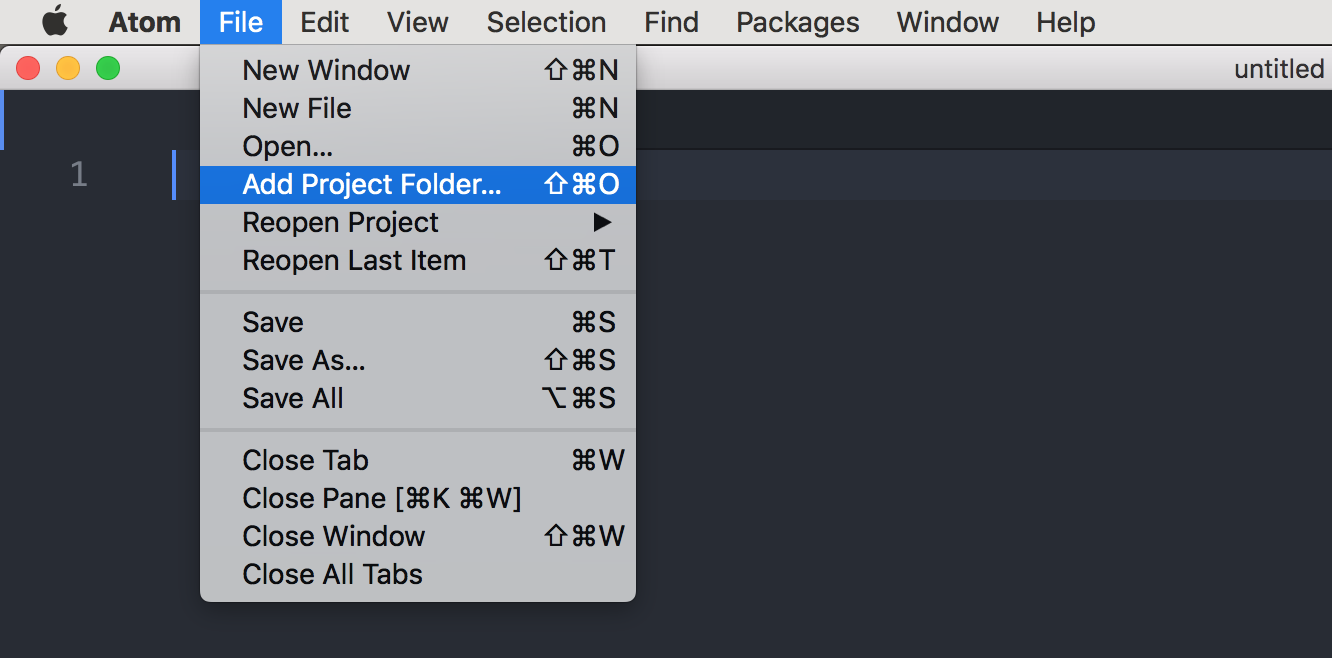Choose Close All Tabs

[x=418, y=574]
